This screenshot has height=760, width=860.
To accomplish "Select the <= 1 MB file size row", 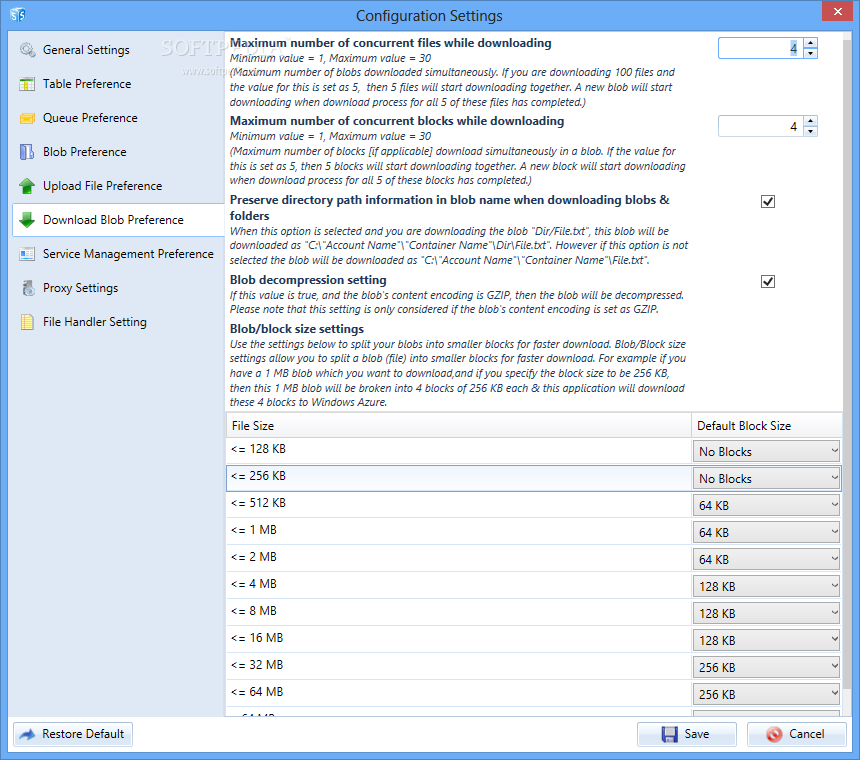I will [459, 531].
